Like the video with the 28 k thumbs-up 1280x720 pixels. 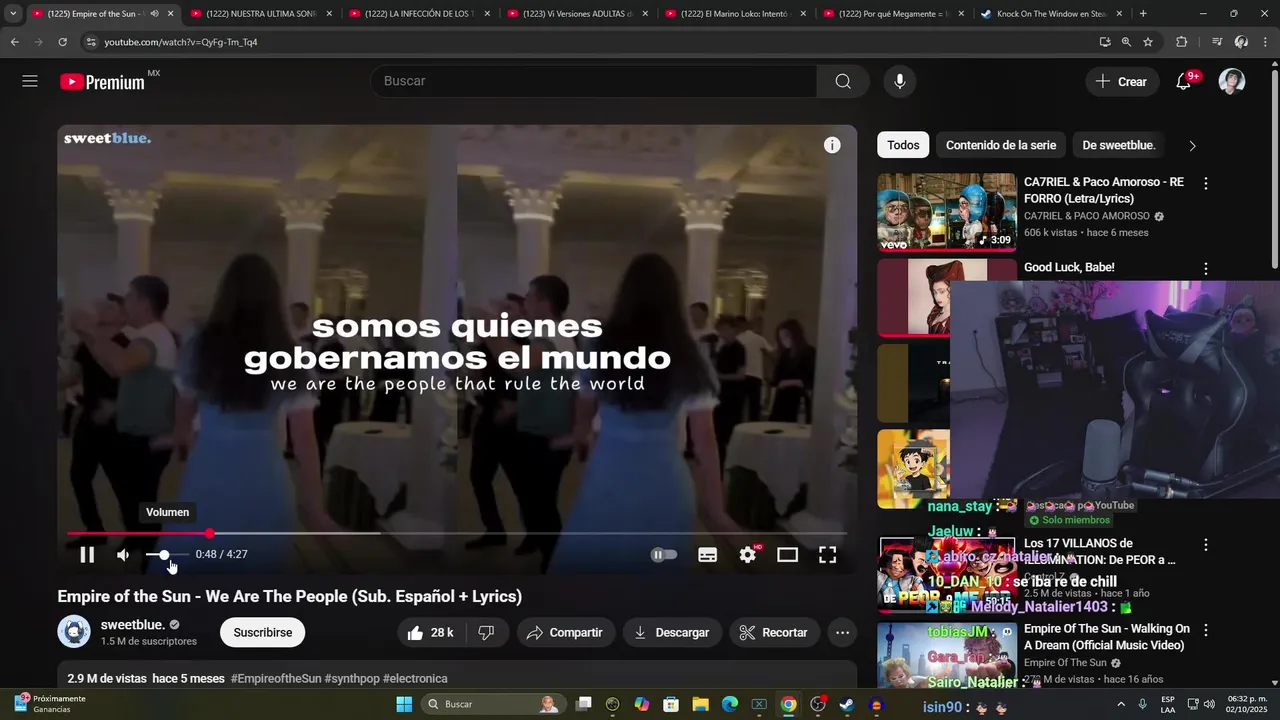click(430, 633)
